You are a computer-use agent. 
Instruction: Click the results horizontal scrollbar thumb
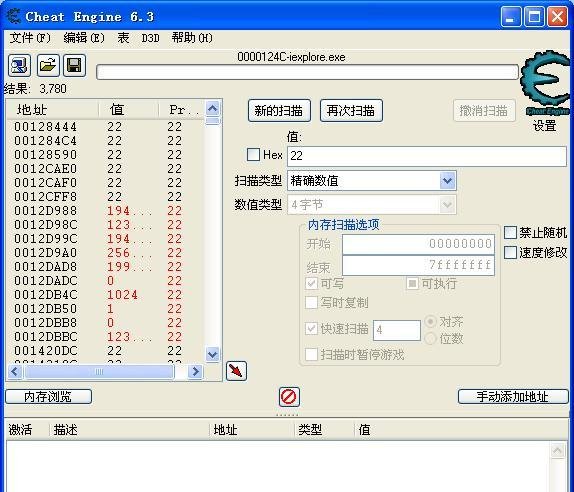click(x=99, y=372)
